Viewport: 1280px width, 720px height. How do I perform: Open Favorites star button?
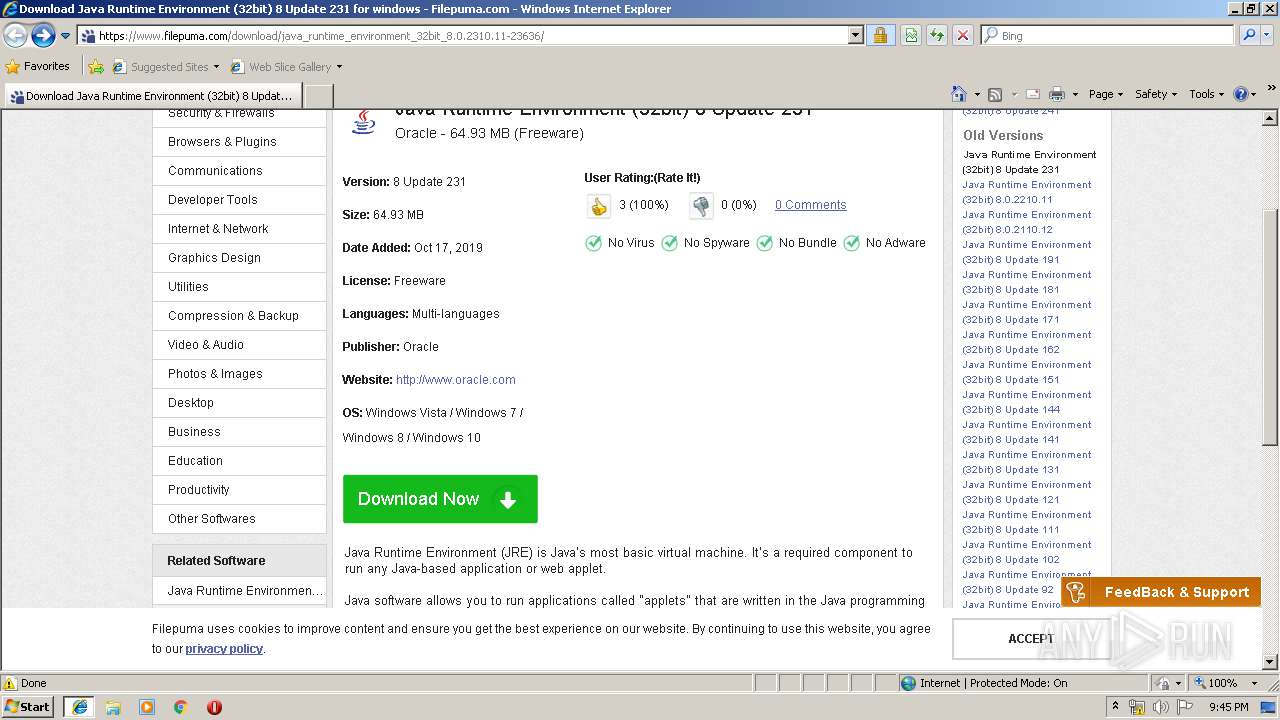tap(37, 66)
